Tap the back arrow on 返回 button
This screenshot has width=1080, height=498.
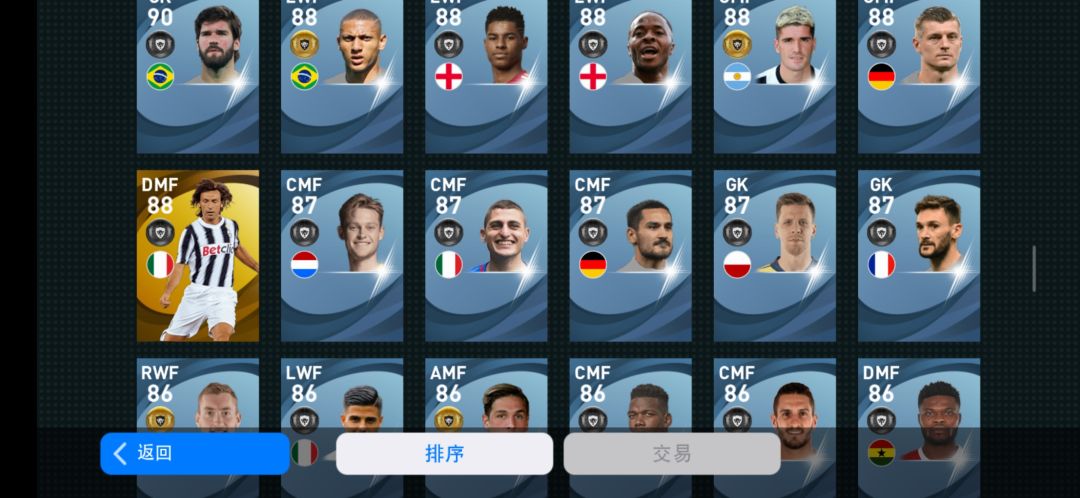[120, 453]
